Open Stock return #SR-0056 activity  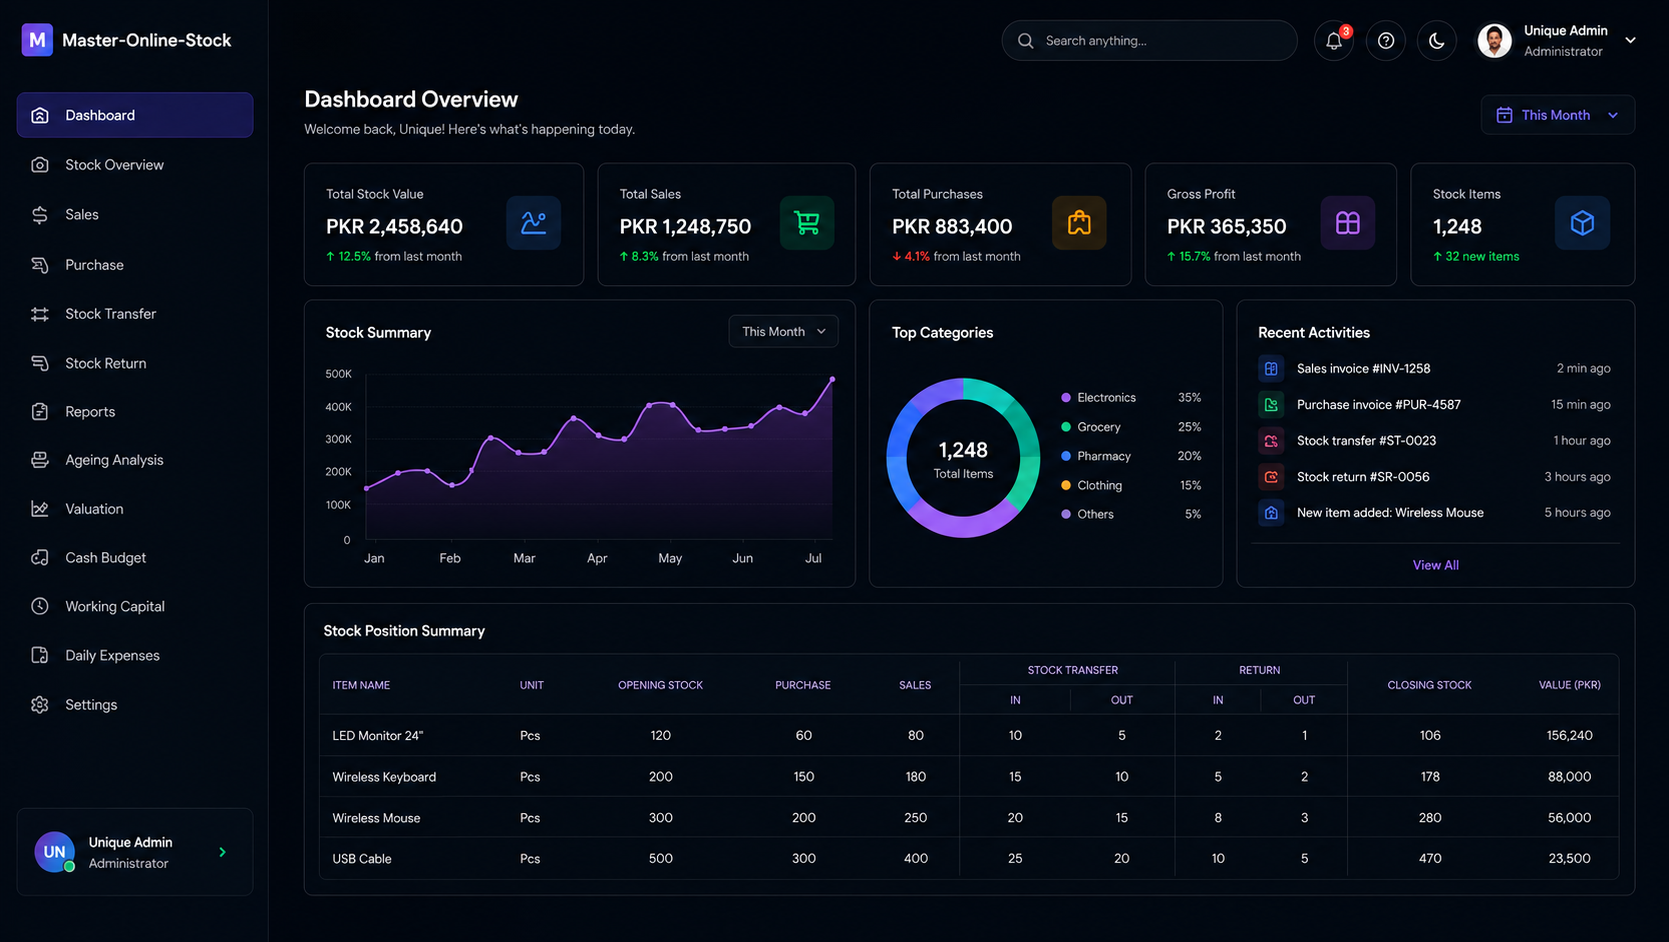1434,476
